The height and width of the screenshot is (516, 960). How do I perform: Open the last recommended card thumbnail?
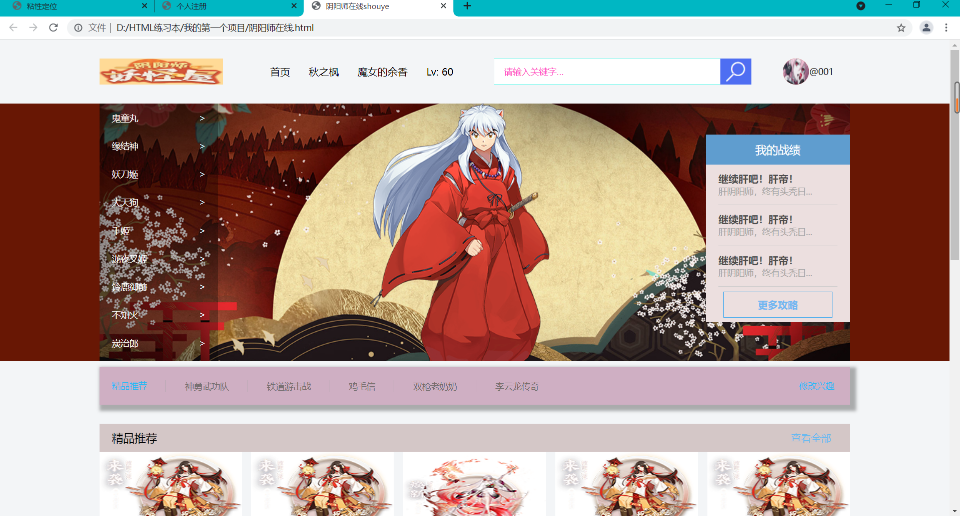(778, 484)
